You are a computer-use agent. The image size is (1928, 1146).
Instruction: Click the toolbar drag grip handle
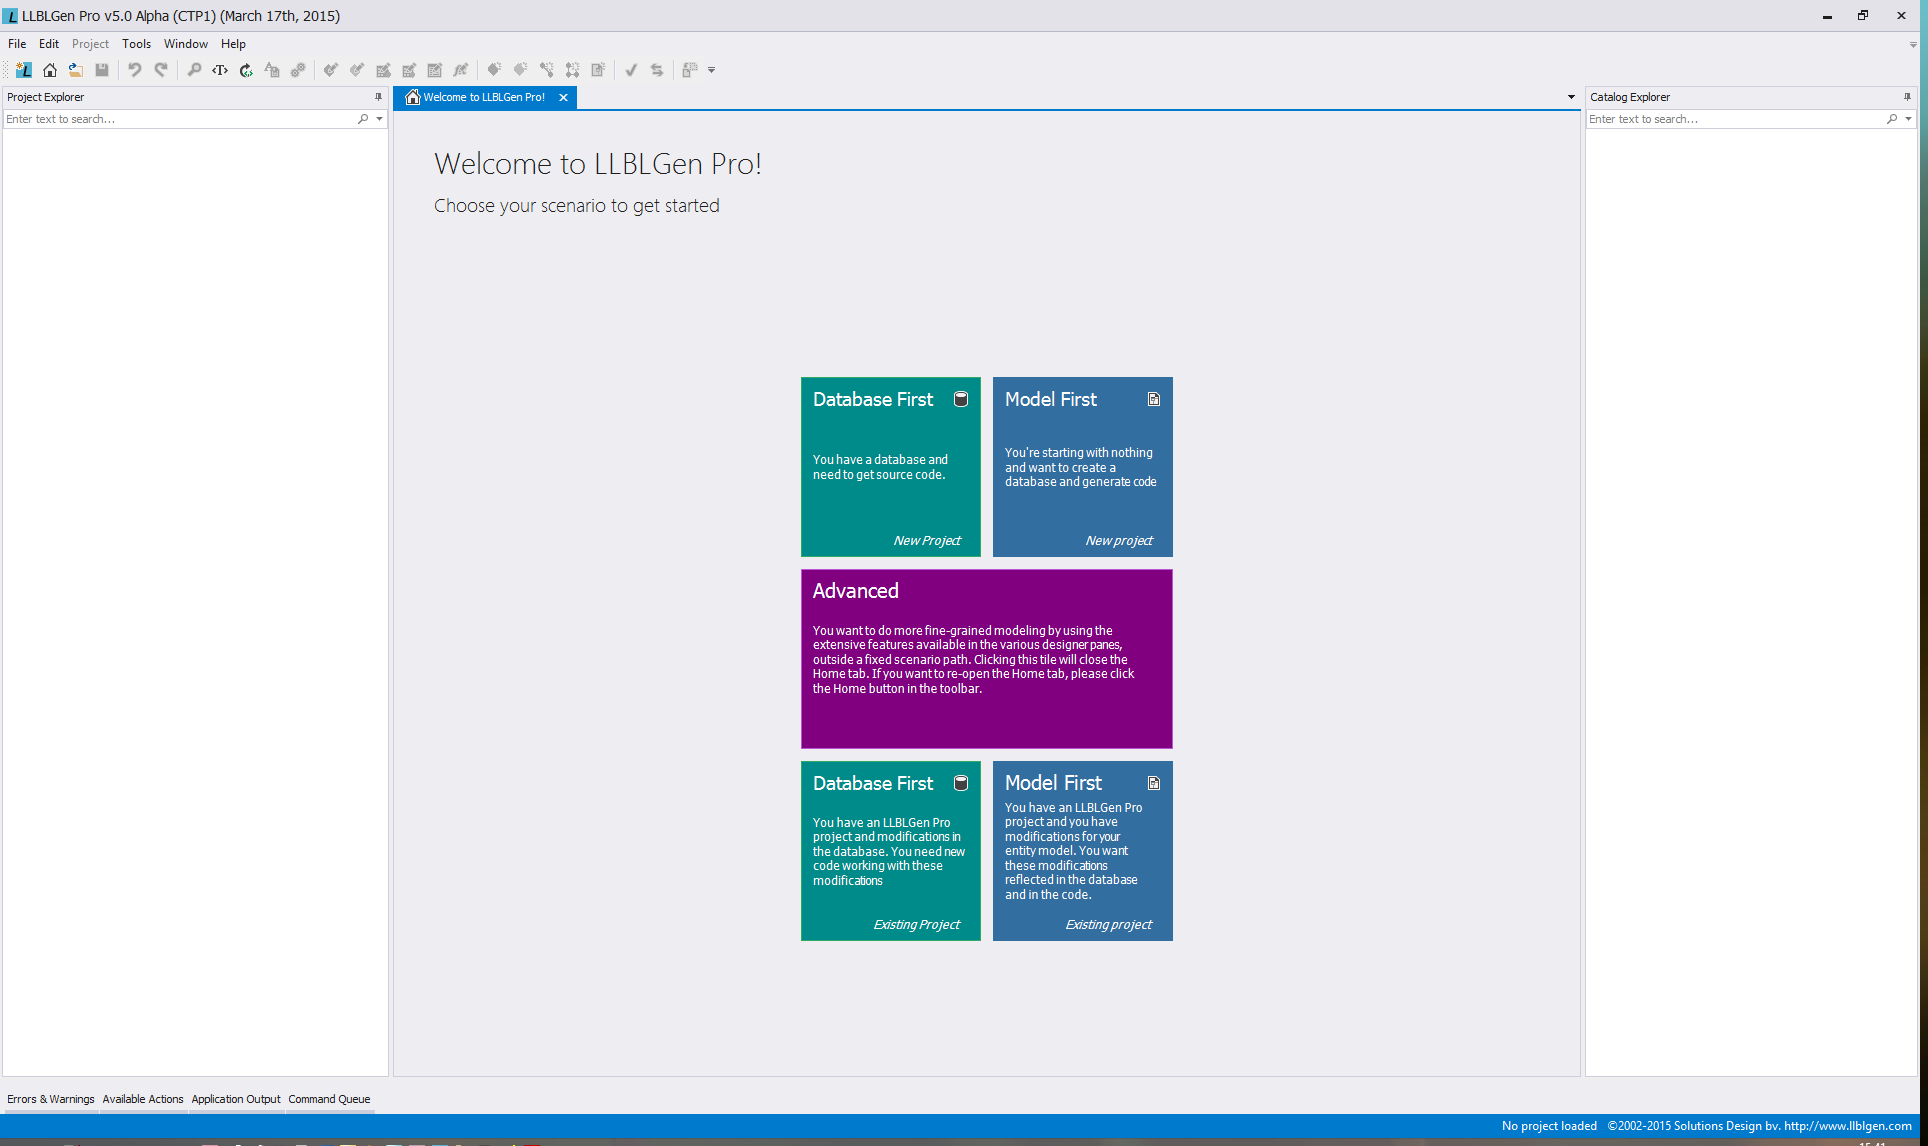point(6,70)
